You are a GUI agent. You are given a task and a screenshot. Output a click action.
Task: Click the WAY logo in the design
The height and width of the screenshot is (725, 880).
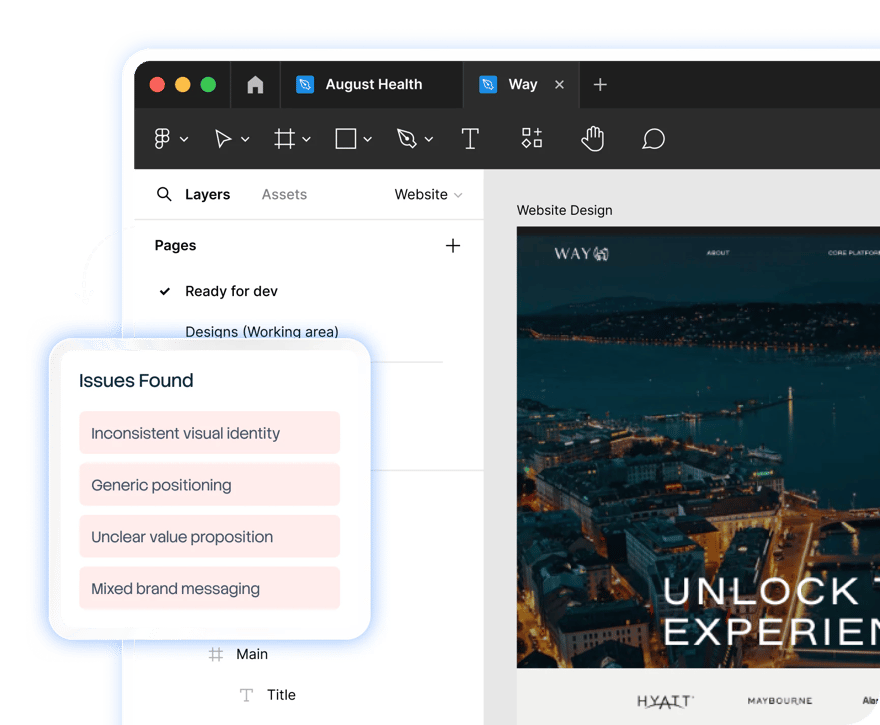581,254
